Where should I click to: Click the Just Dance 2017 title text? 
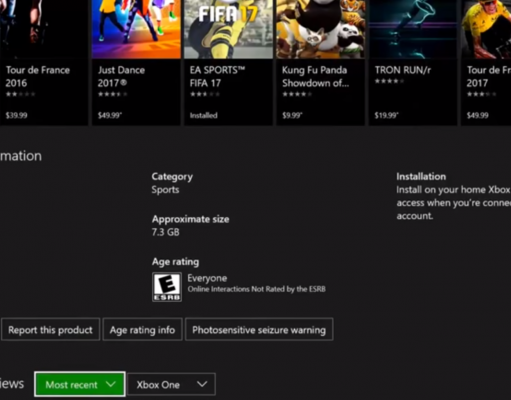coord(121,76)
